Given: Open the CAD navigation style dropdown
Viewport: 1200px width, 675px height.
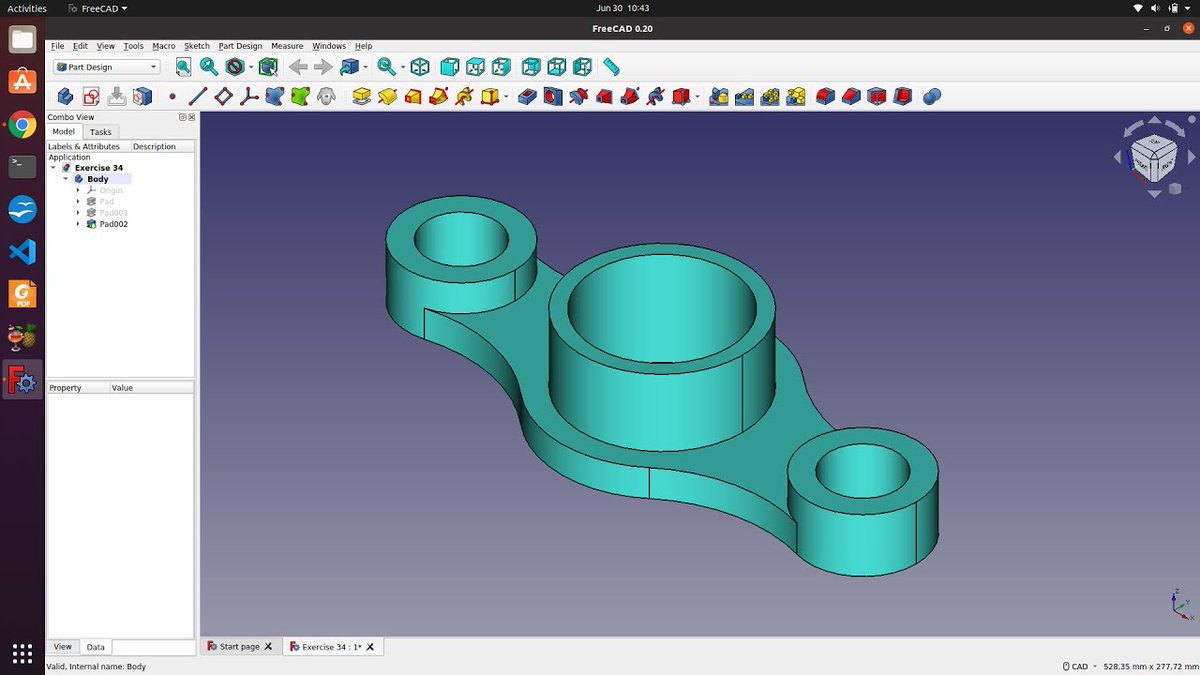Looking at the screenshot, I should [1080, 666].
